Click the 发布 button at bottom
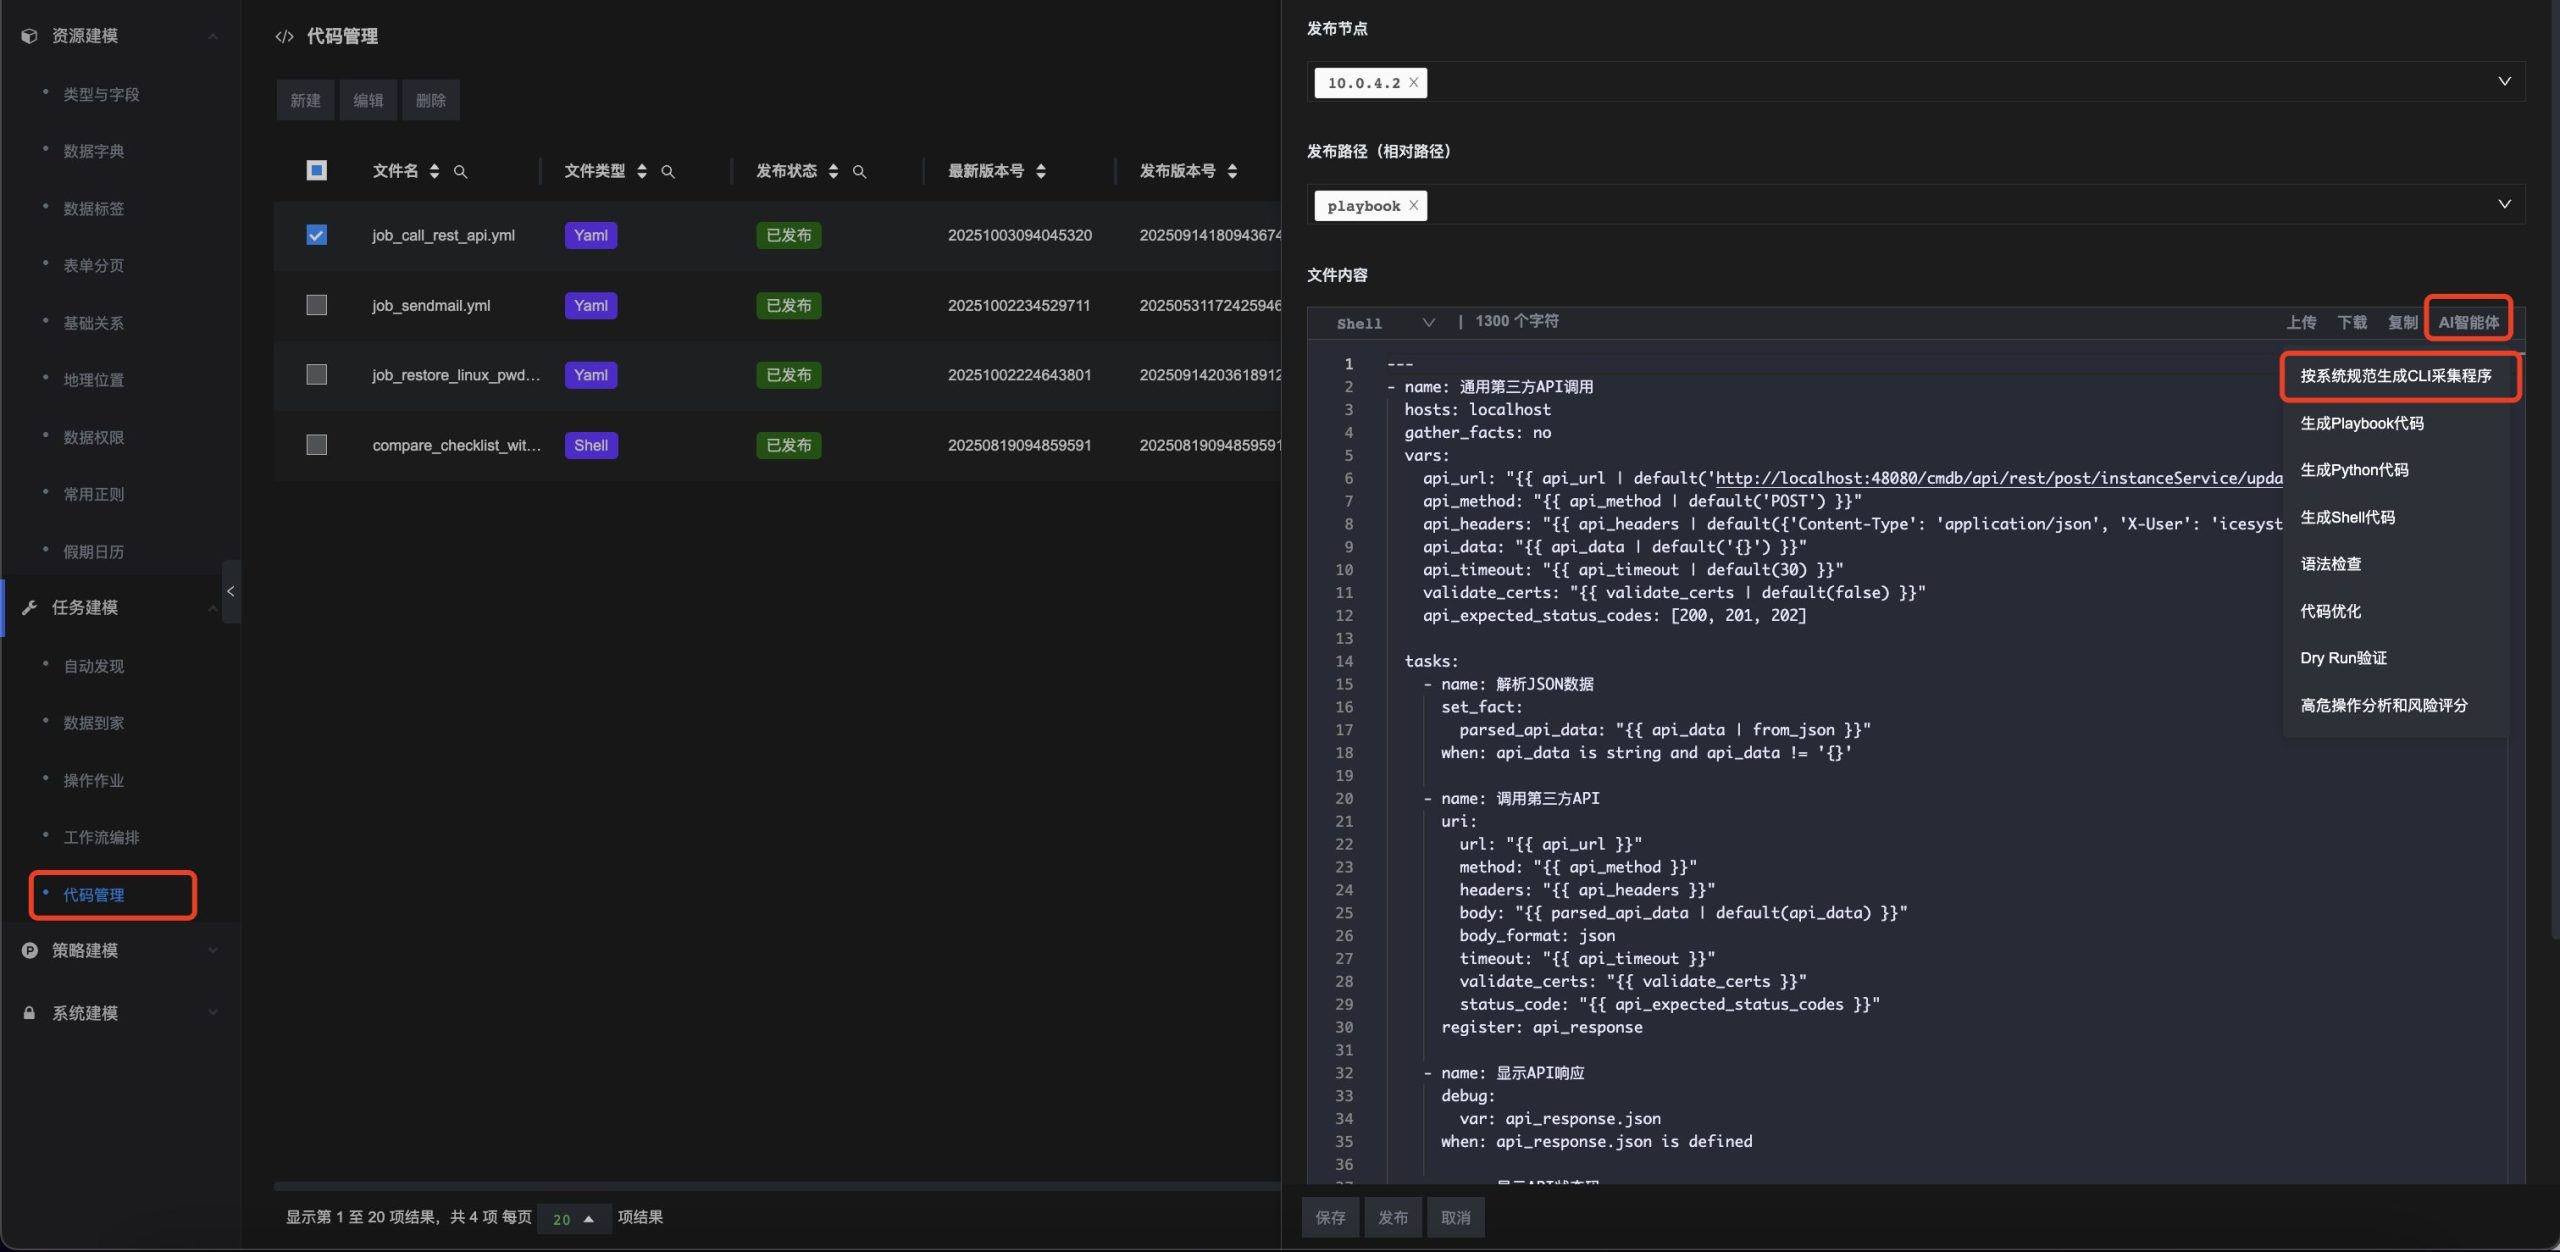The image size is (2560, 1252). (1392, 1218)
